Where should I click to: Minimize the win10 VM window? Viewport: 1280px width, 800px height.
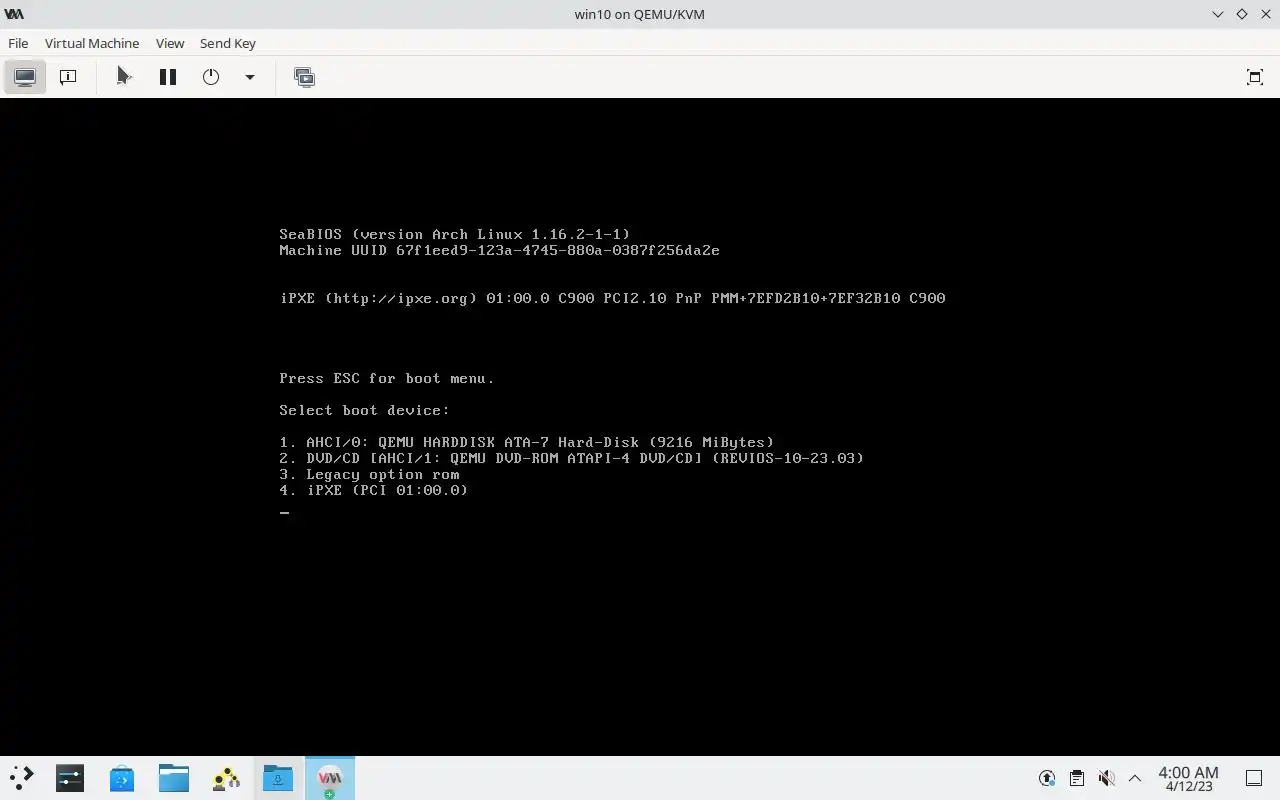pos(1217,14)
